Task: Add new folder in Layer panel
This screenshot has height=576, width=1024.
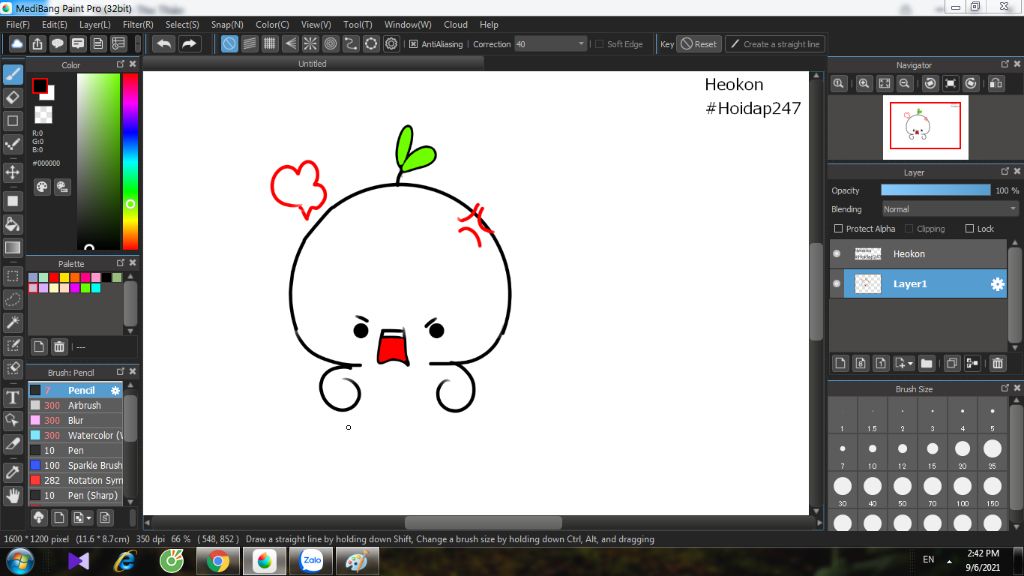Action: click(926, 363)
